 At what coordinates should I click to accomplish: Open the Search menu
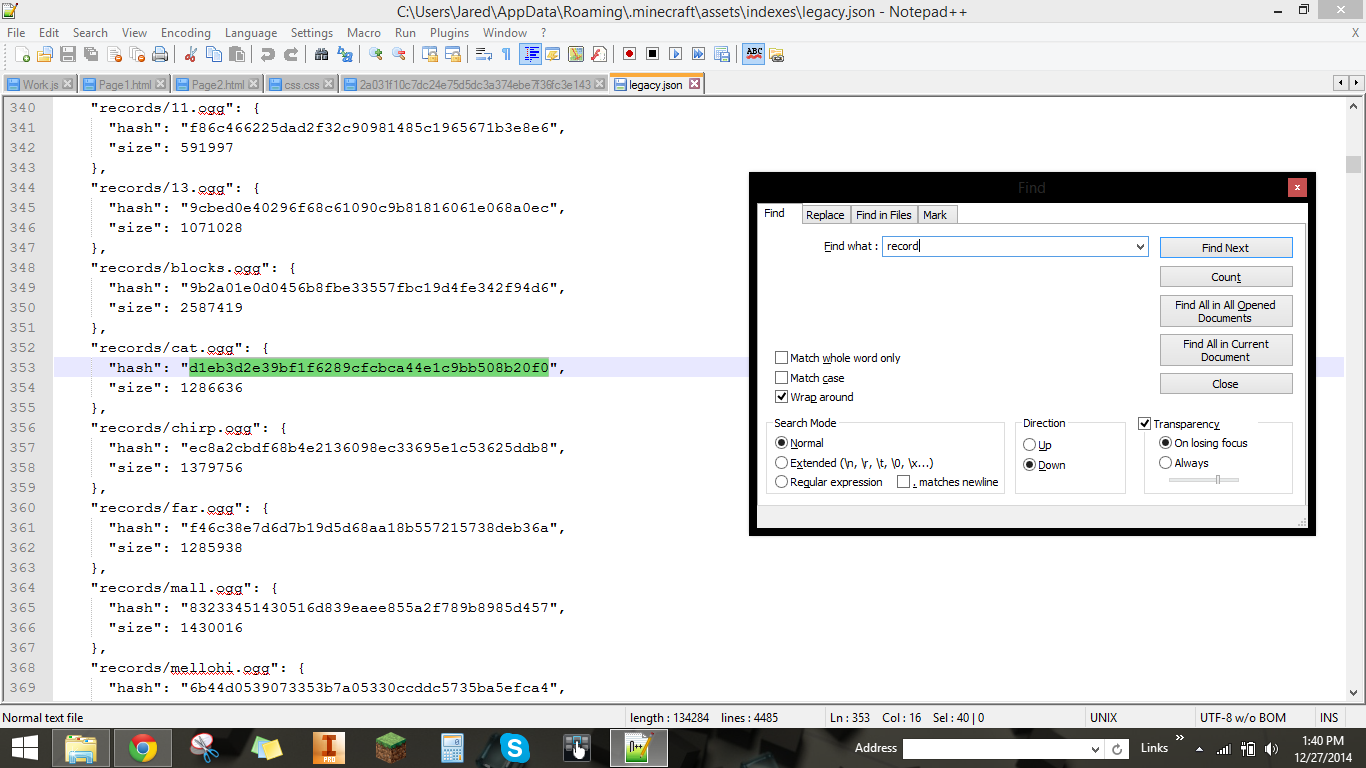[x=90, y=33]
